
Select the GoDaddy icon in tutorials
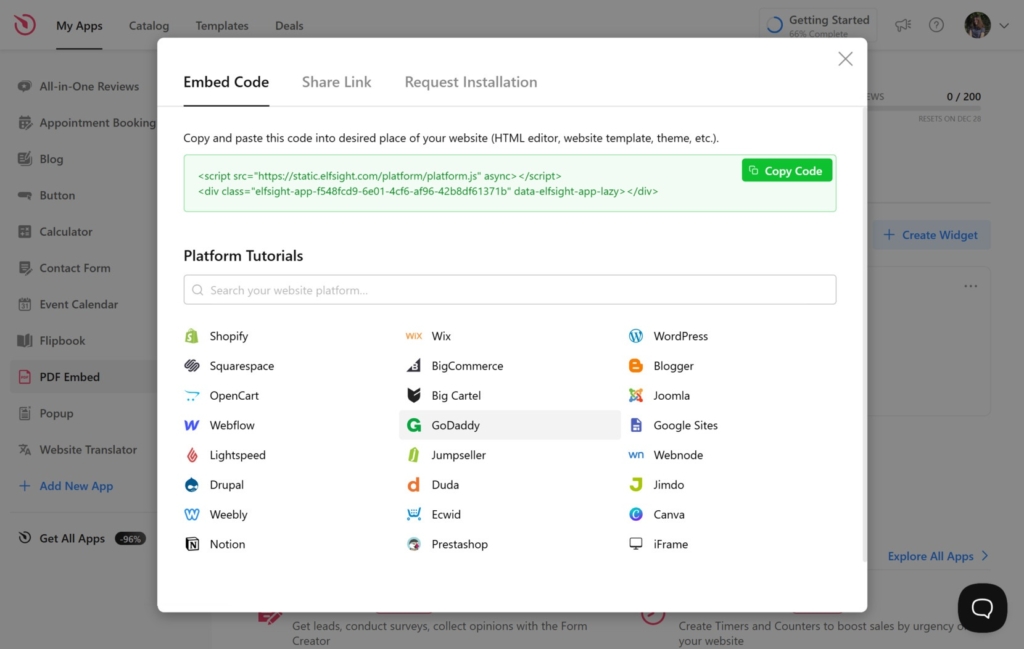pos(414,425)
